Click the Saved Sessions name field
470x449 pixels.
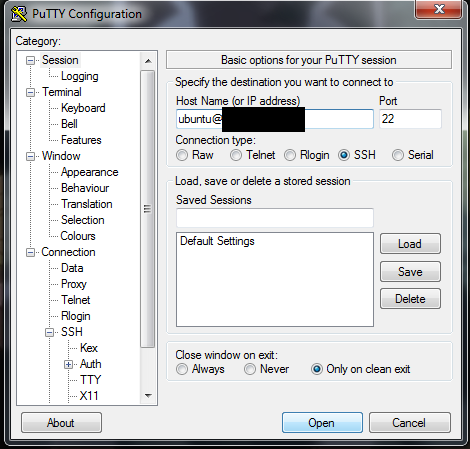pos(275,218)
